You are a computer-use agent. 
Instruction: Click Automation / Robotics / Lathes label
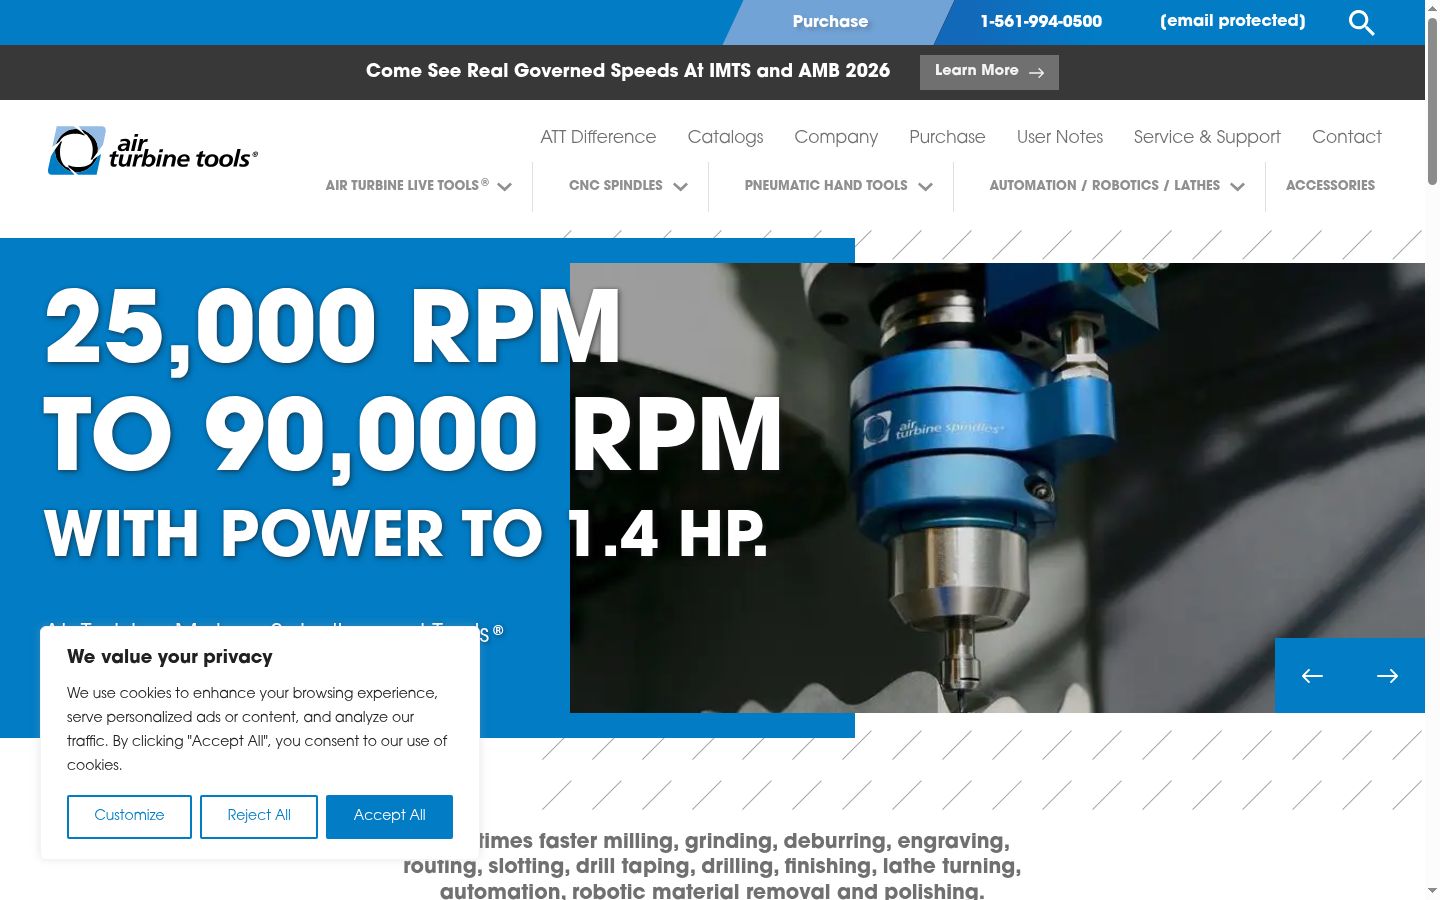click(x=1104, y=185)
